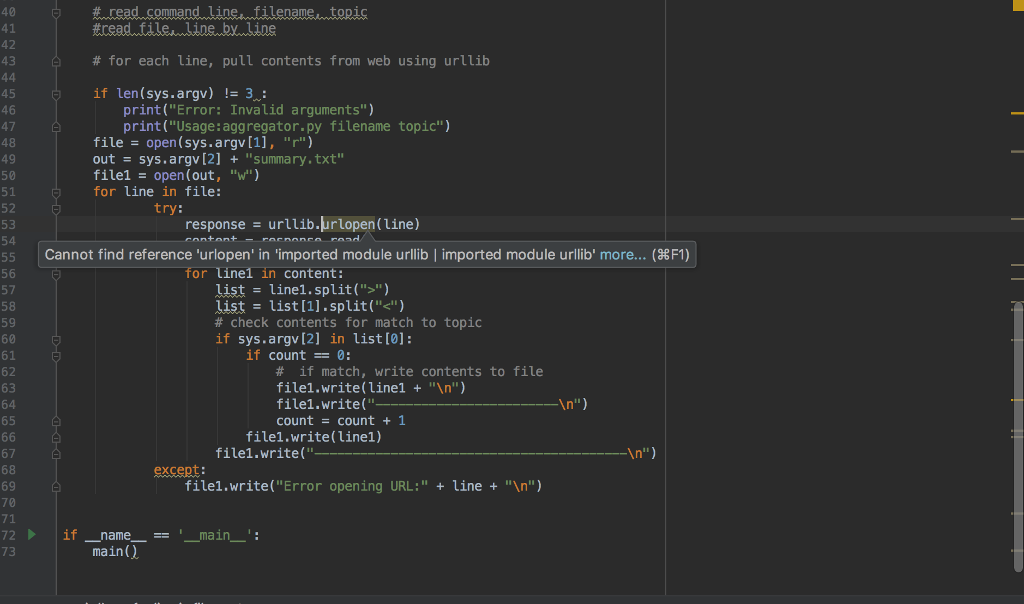This screenshot has width=1024, height=604.
Task: Click 'file1.write(line1)' on line 66
Action: click(313, 437)
